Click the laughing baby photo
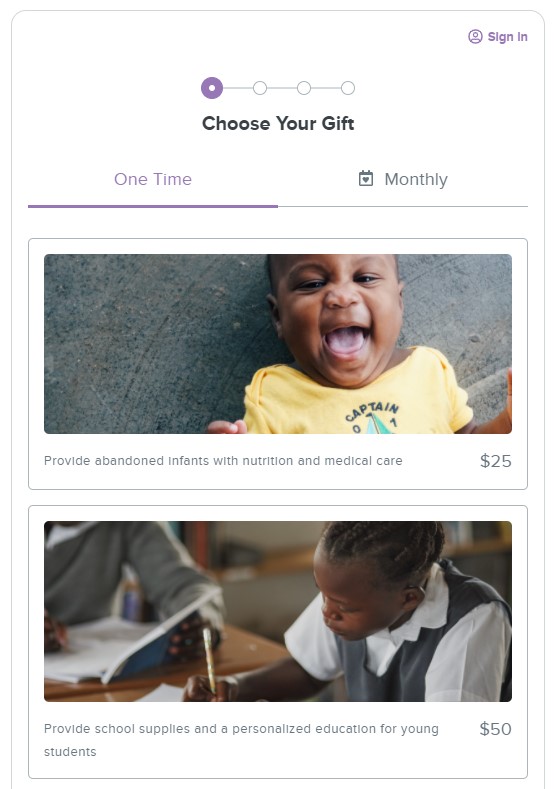The image size is (556, 789). 278,344
